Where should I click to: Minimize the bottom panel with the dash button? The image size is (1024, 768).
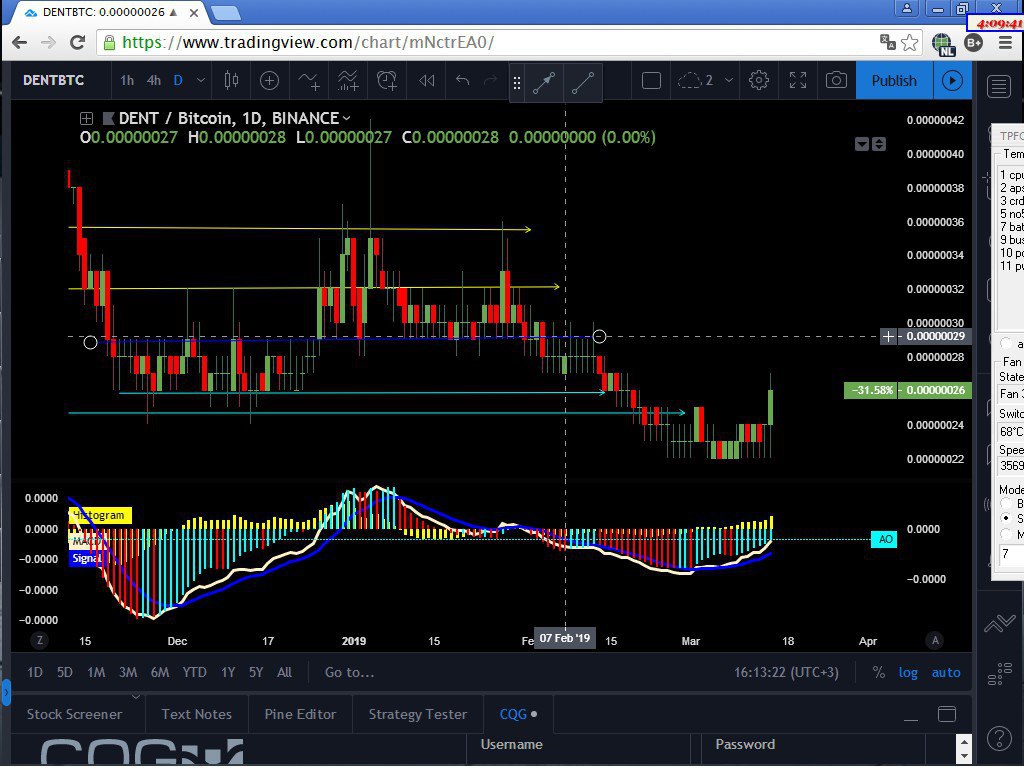pos(910,718)
